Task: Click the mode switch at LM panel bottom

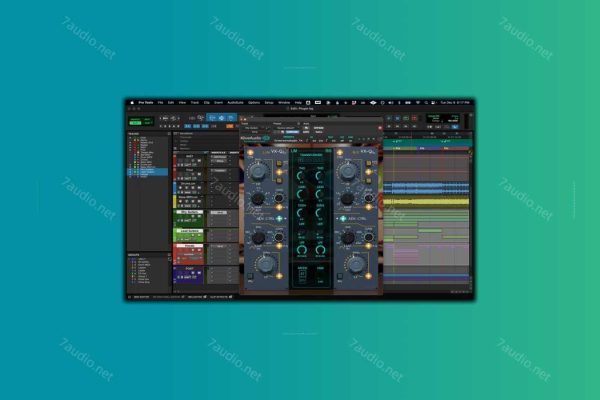Action: tap(302, 276)
